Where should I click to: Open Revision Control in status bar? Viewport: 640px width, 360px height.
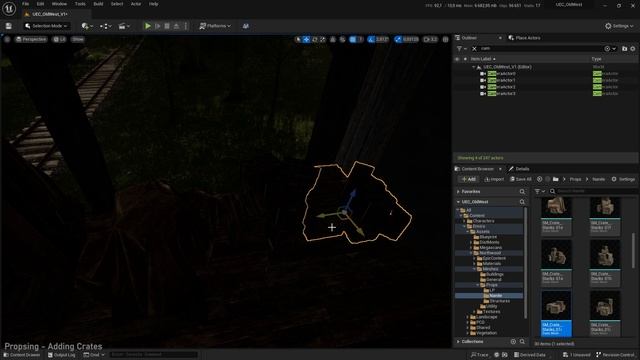[615, 355]
